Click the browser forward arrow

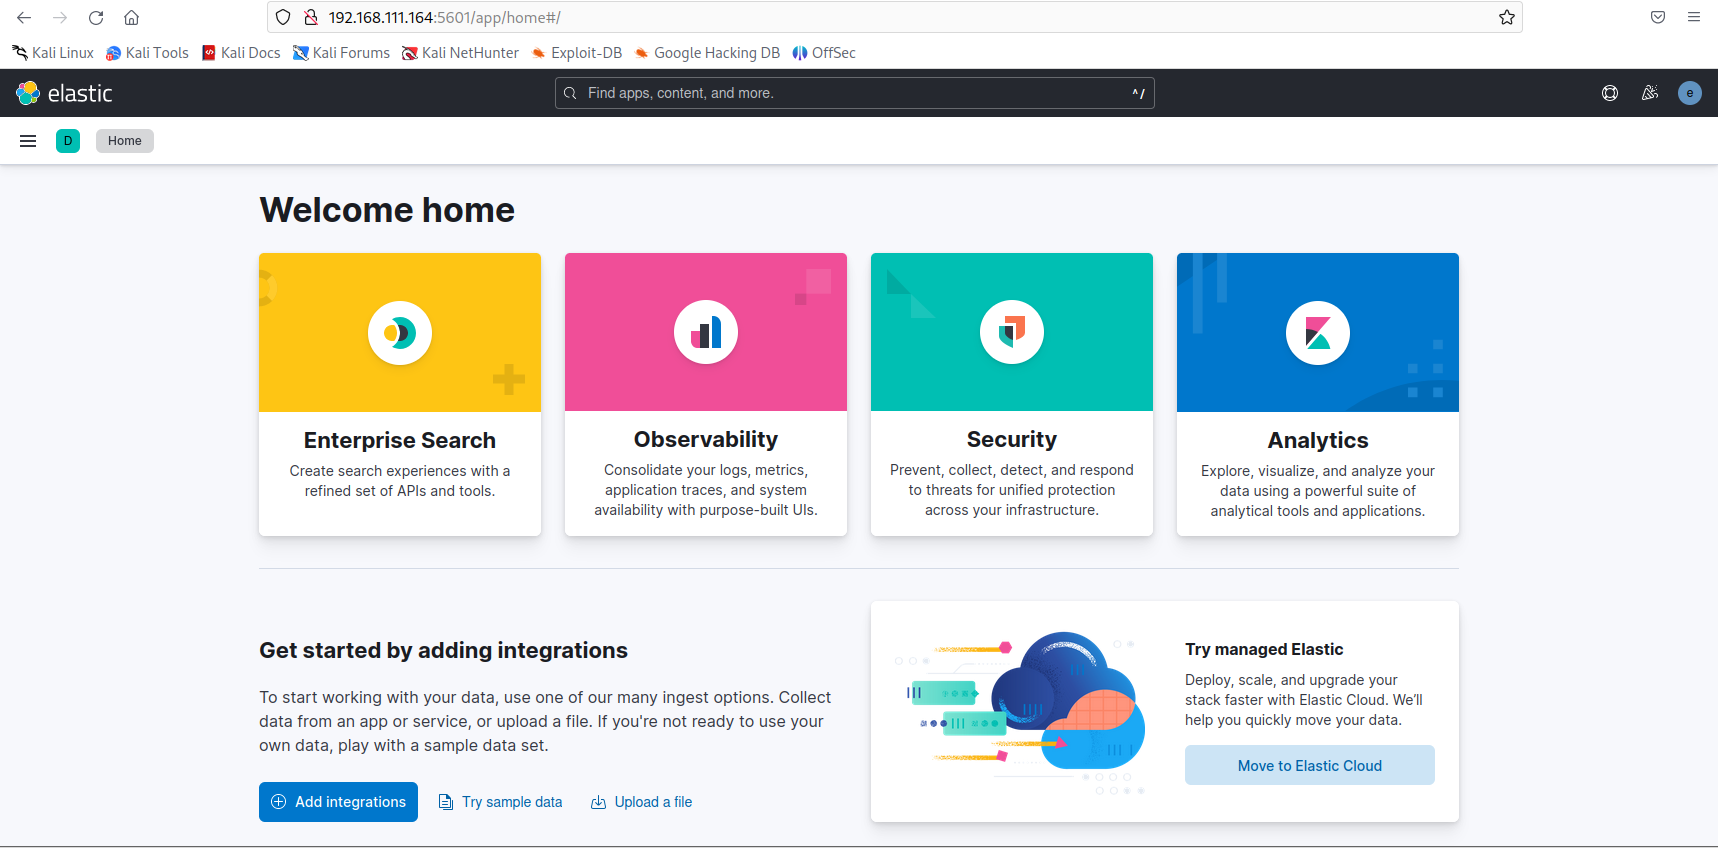pyautogui.click(x=60, y=17)
